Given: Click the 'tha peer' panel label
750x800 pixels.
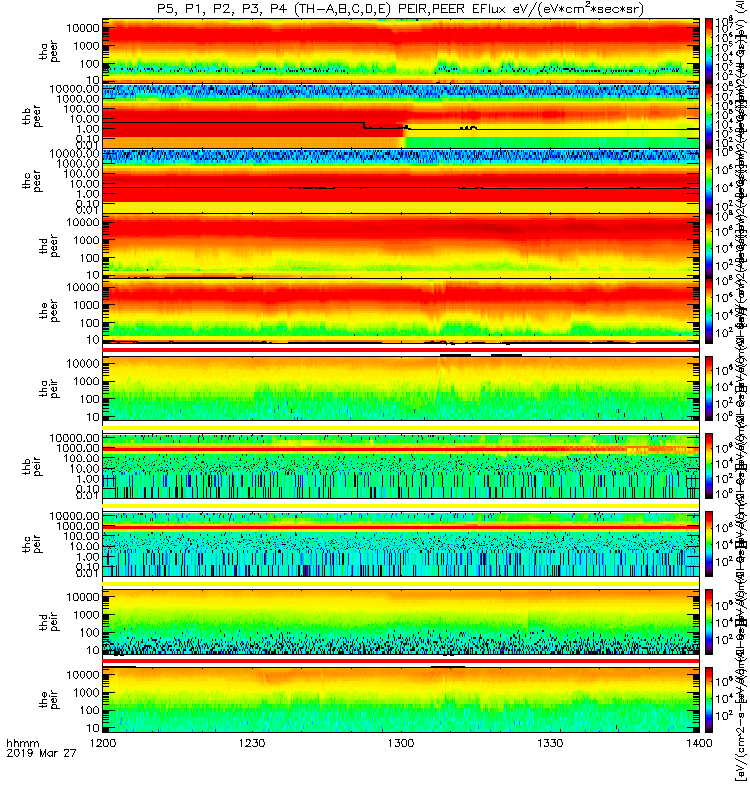Looking at the screenshot, I should point(49,52).
